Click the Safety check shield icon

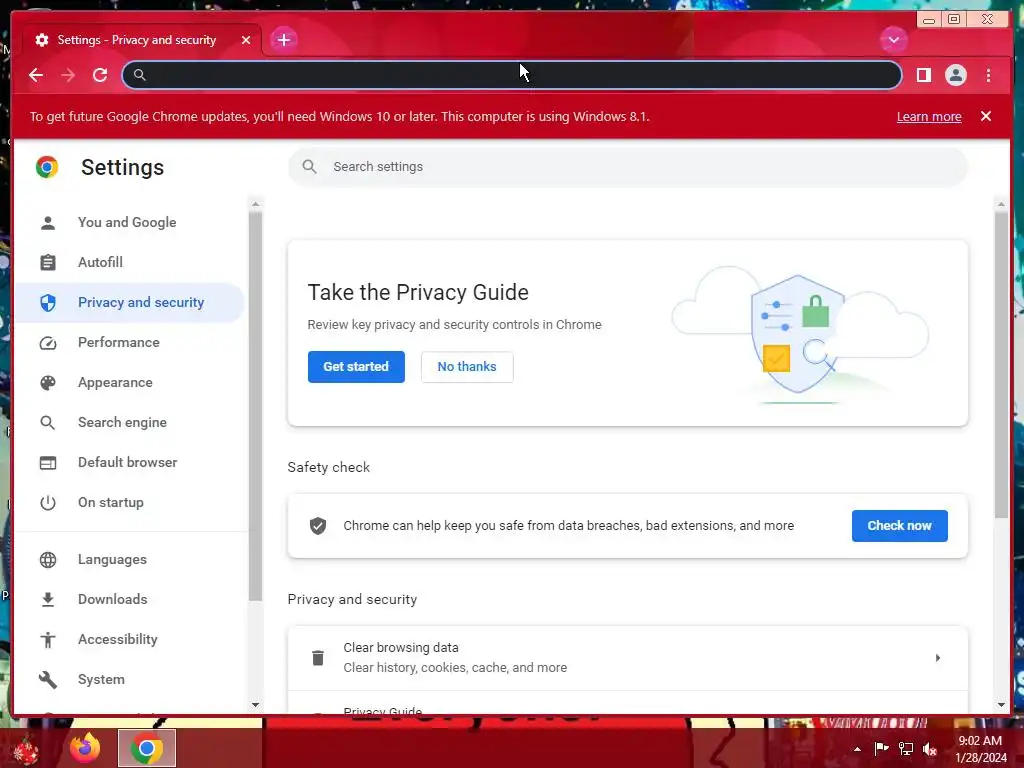coord(318,526)
